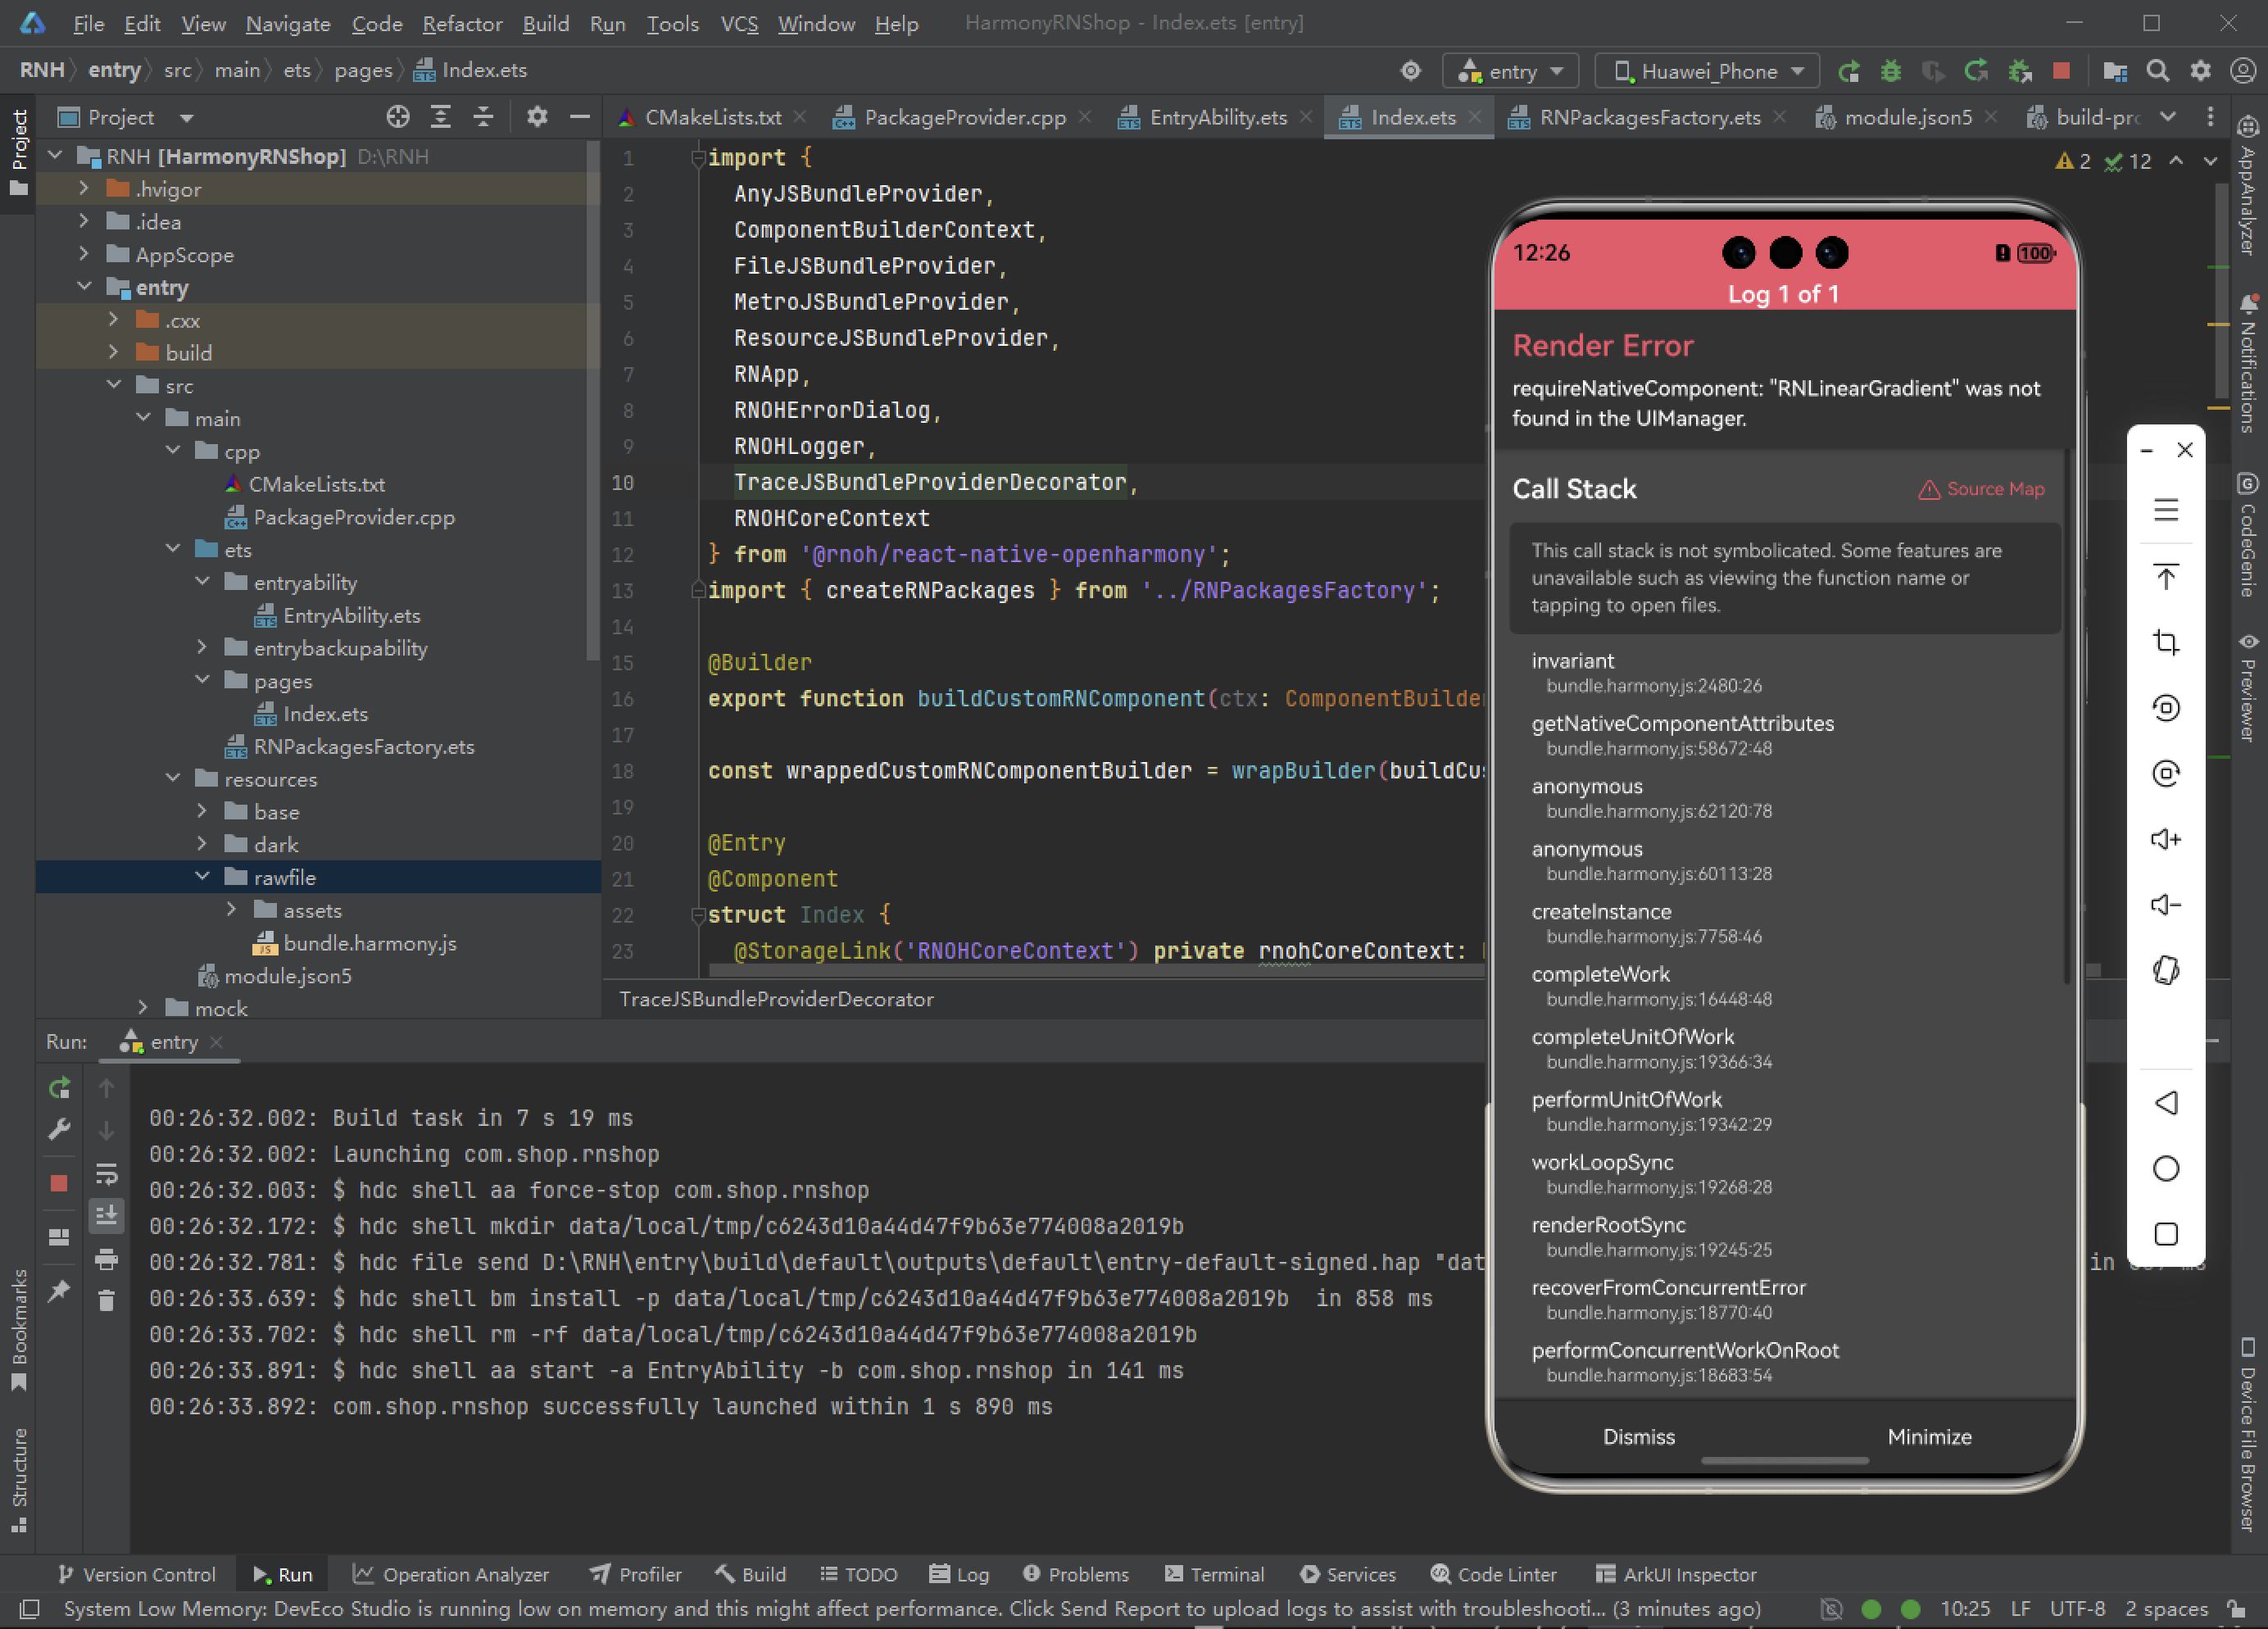Select bundle.harmony.js in project tree

[x=369, y=943]
